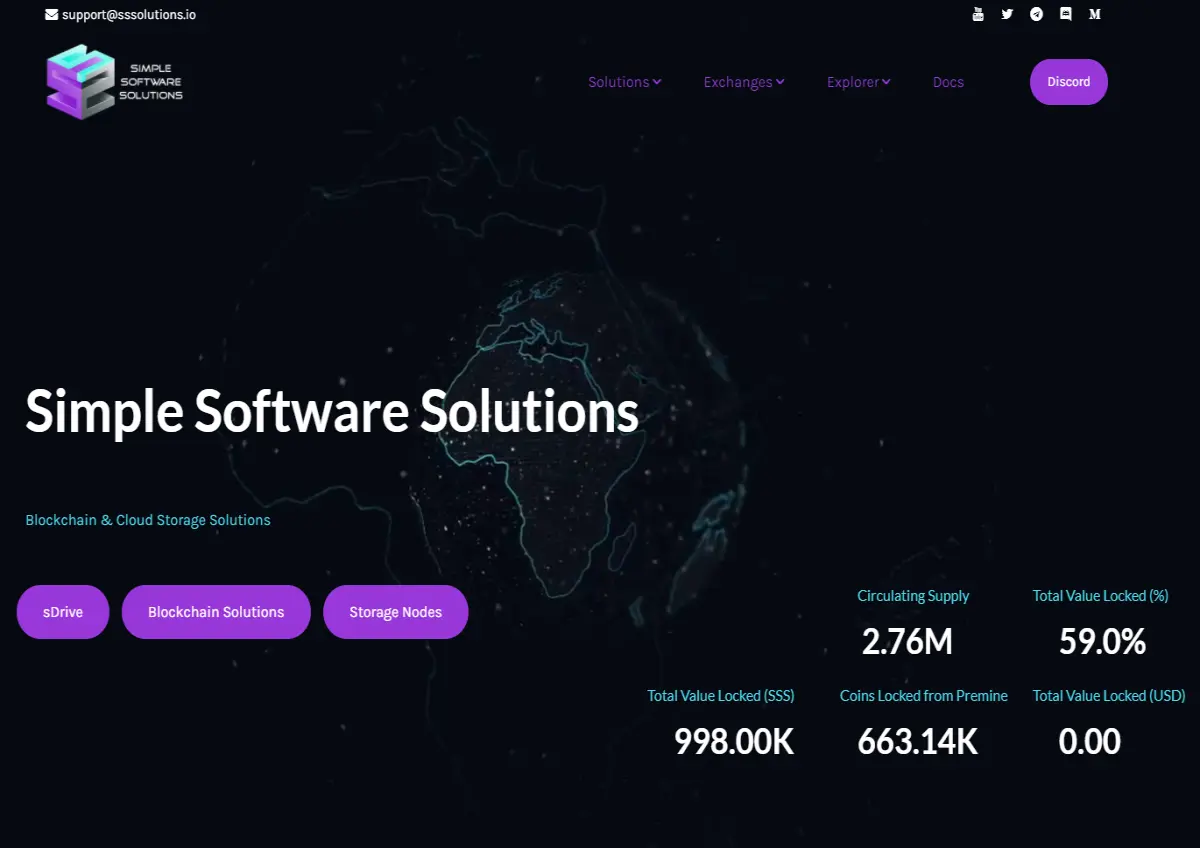
Task: Click the Total Value Locked (%) label
Action: (x=1100, y=596)
